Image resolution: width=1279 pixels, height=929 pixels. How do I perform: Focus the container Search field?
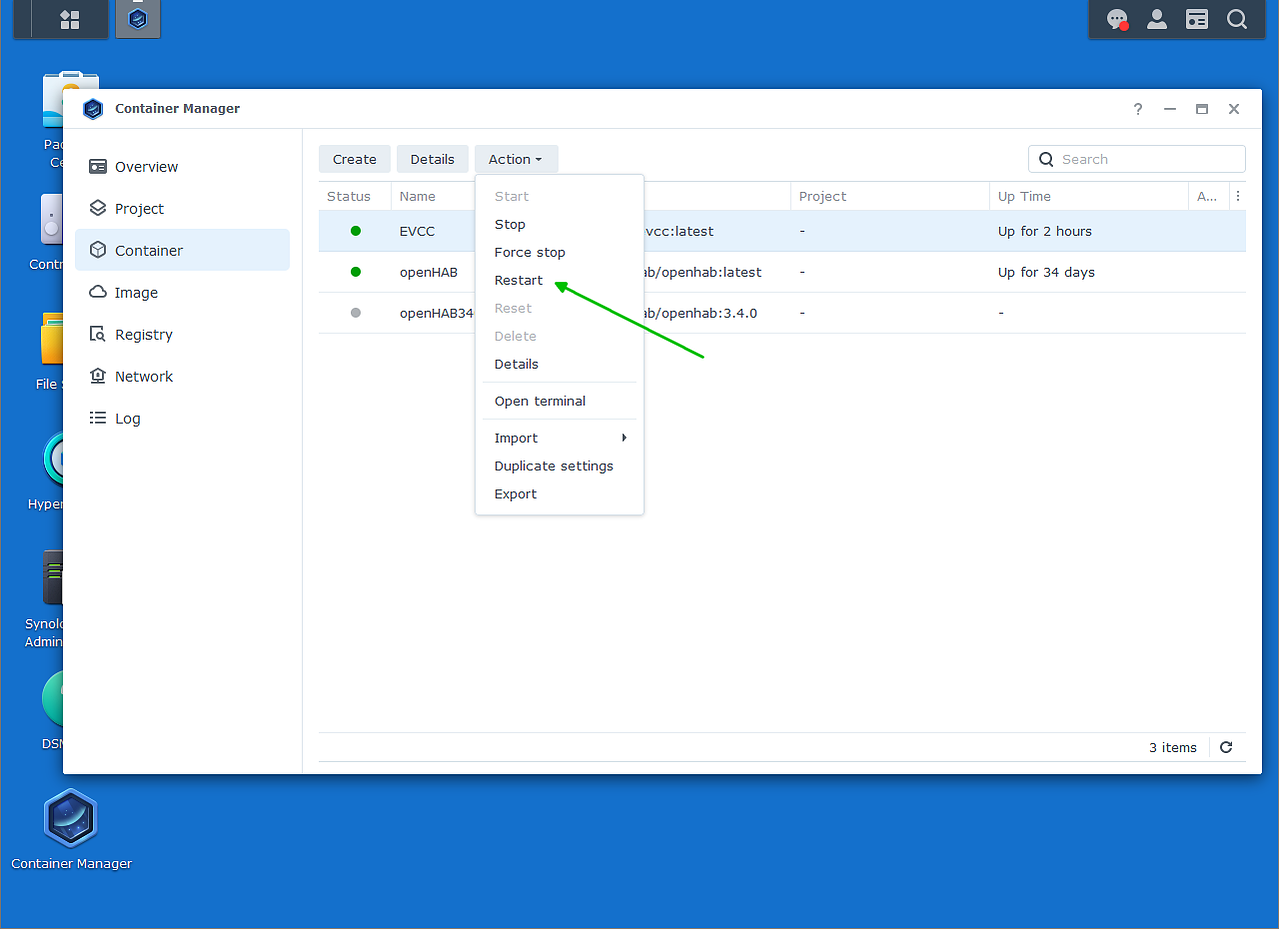tap(1137, 159)
